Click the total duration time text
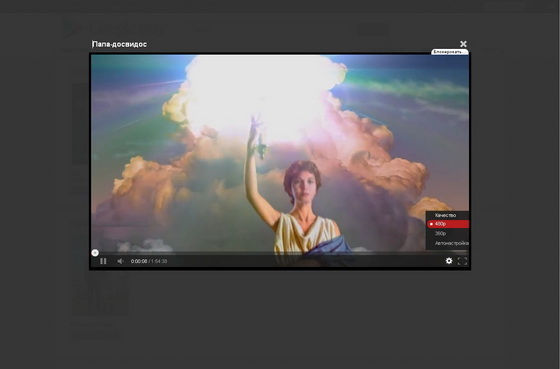 tap(159, 261)
